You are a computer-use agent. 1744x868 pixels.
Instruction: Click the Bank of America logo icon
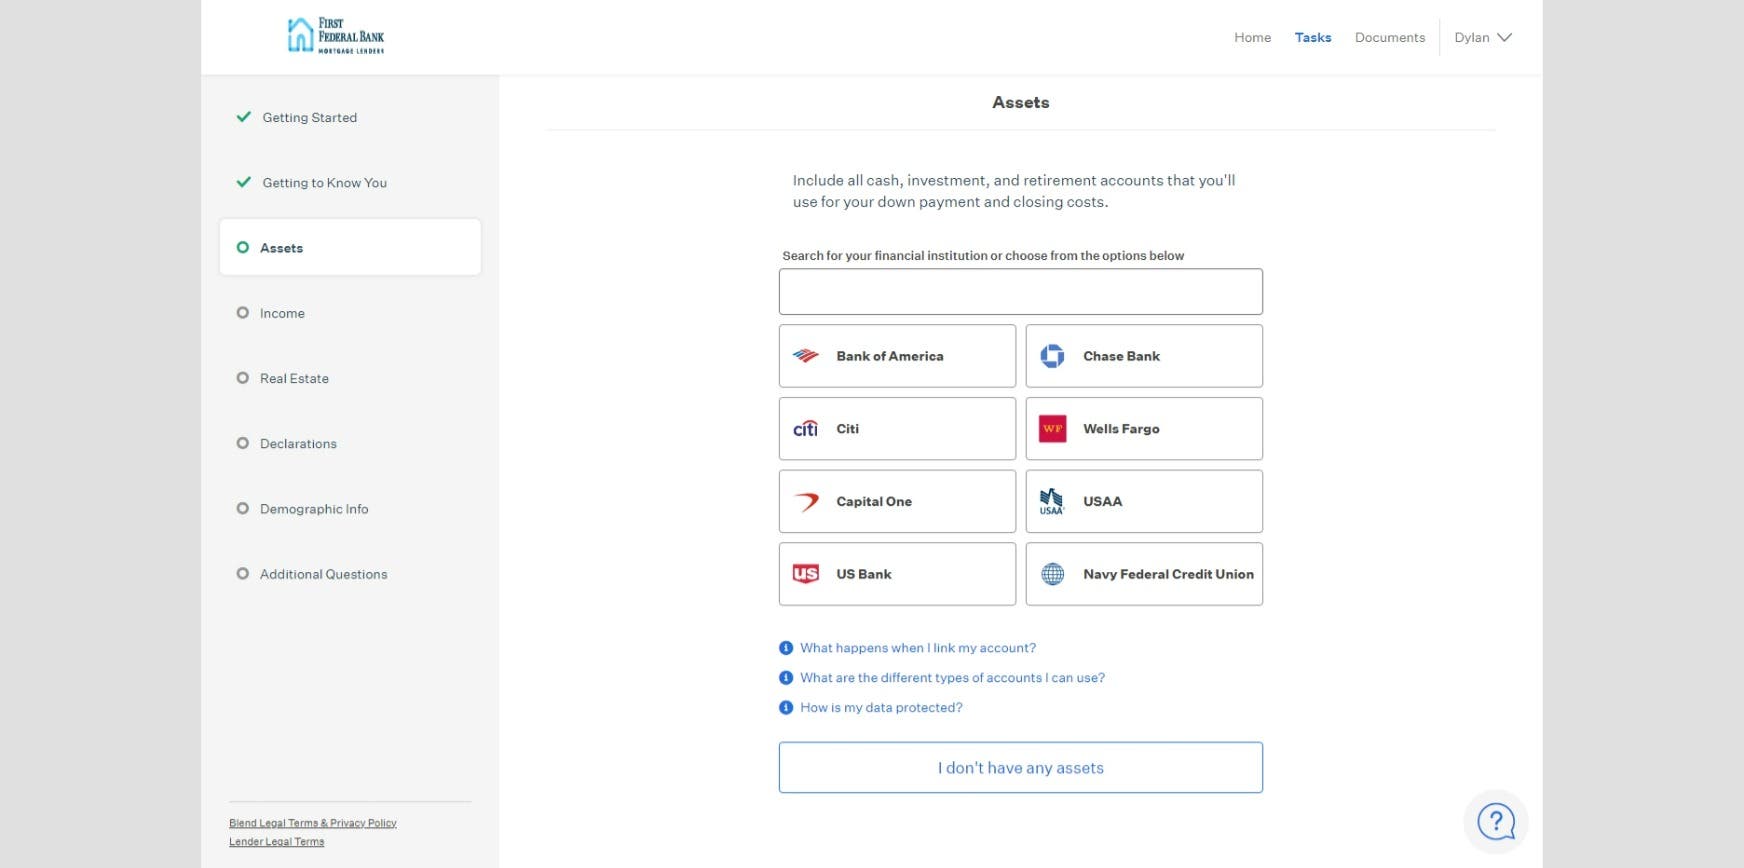coord(806,356)
